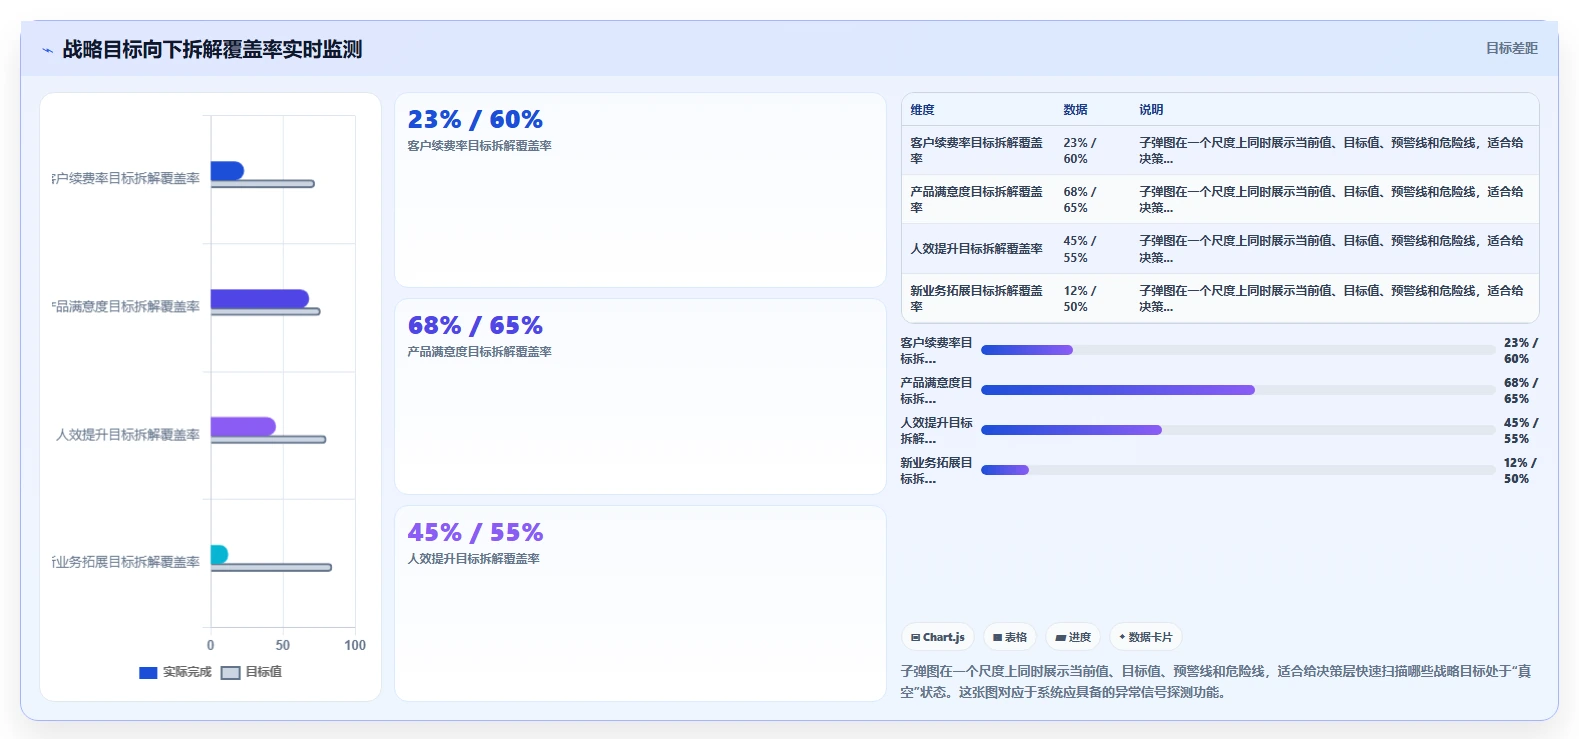This screenshot has height=739, width=1579.
Task: Open the 68% / 65% data card
Action: pyautogui.click(x=640, y=396)
